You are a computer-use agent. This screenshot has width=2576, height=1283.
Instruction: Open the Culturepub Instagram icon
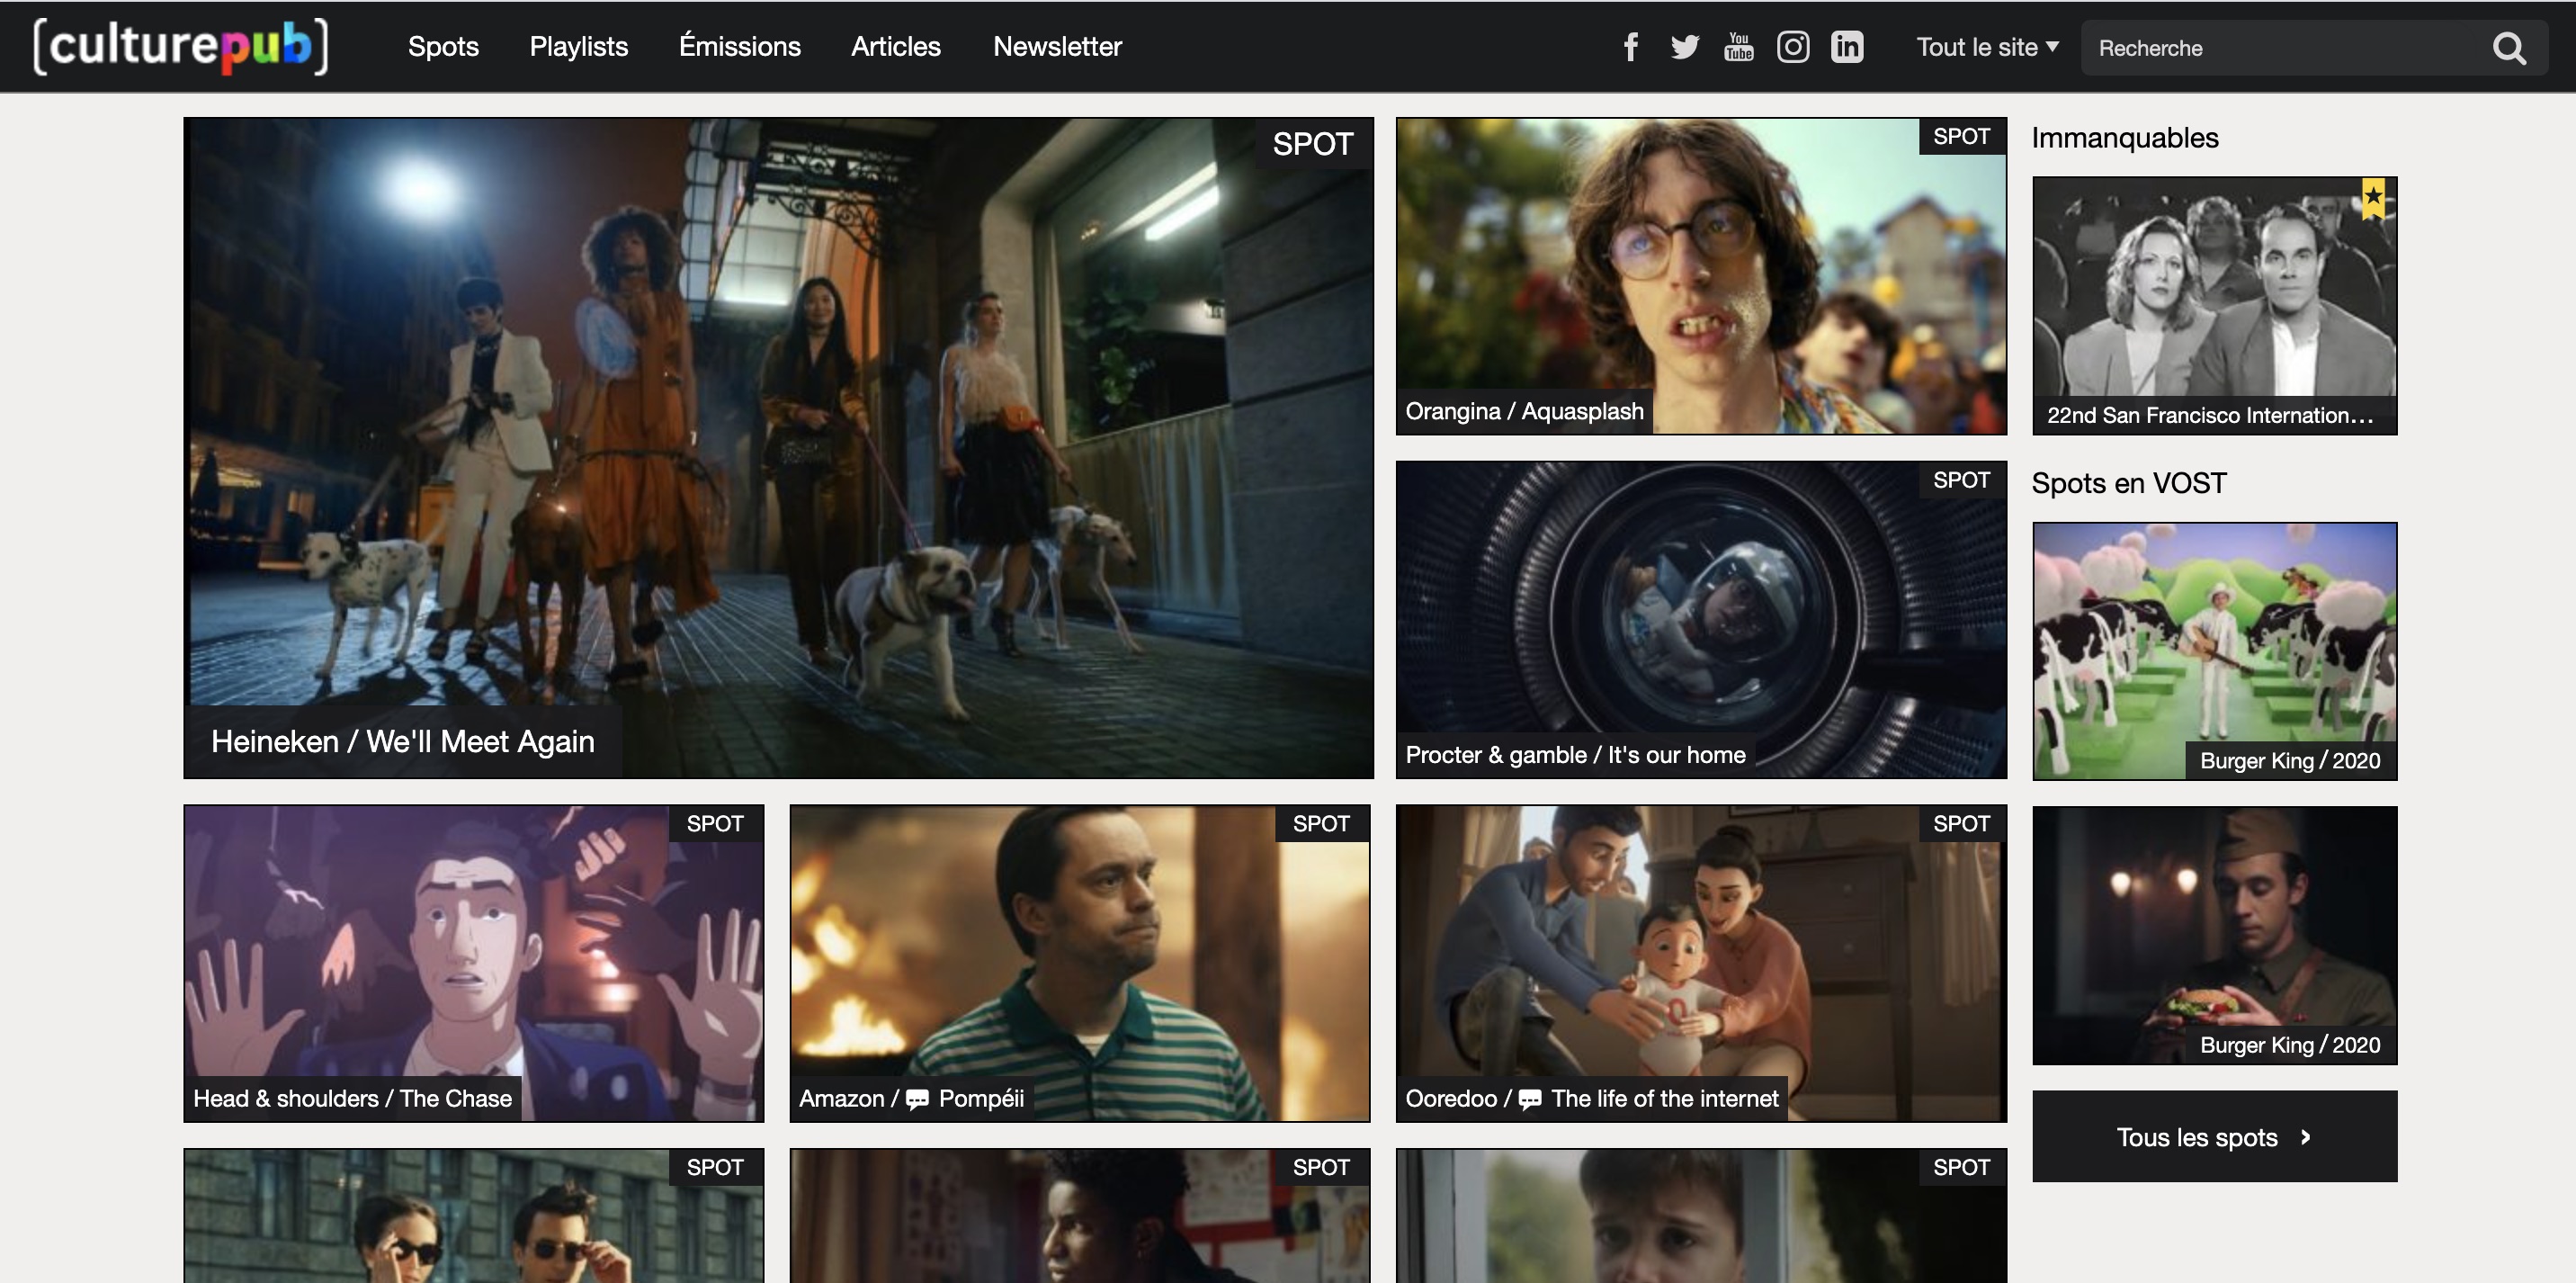click(1793, 47)
